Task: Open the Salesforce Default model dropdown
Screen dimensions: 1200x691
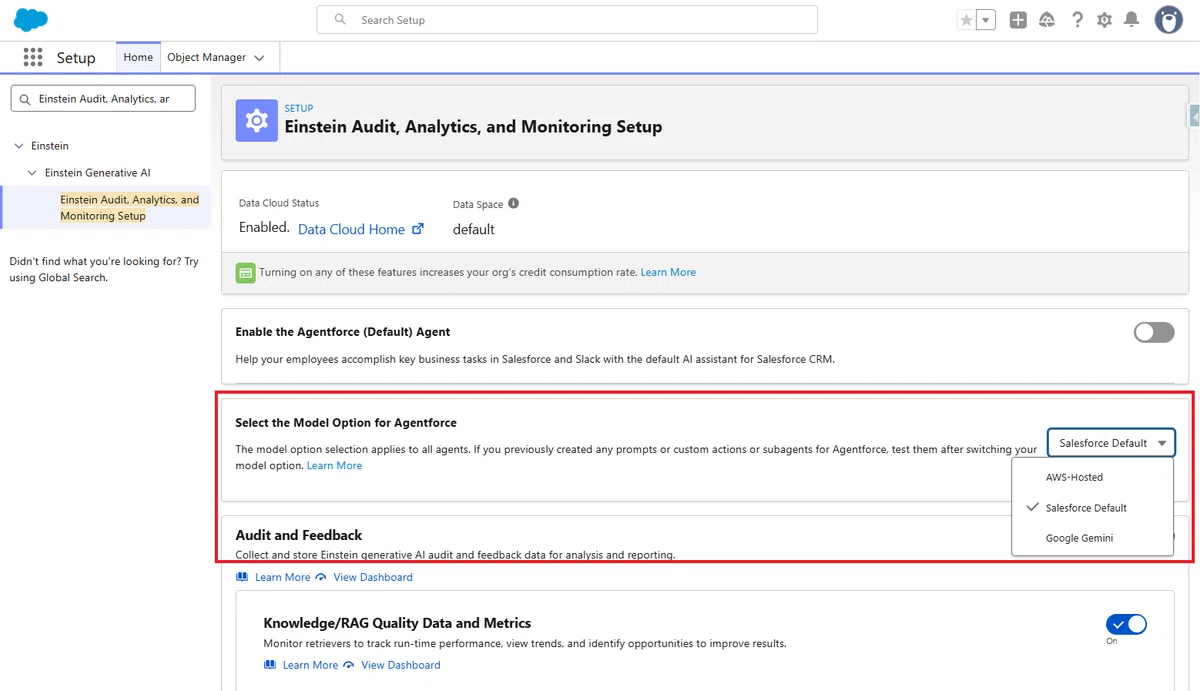Action: (1111, 443)
